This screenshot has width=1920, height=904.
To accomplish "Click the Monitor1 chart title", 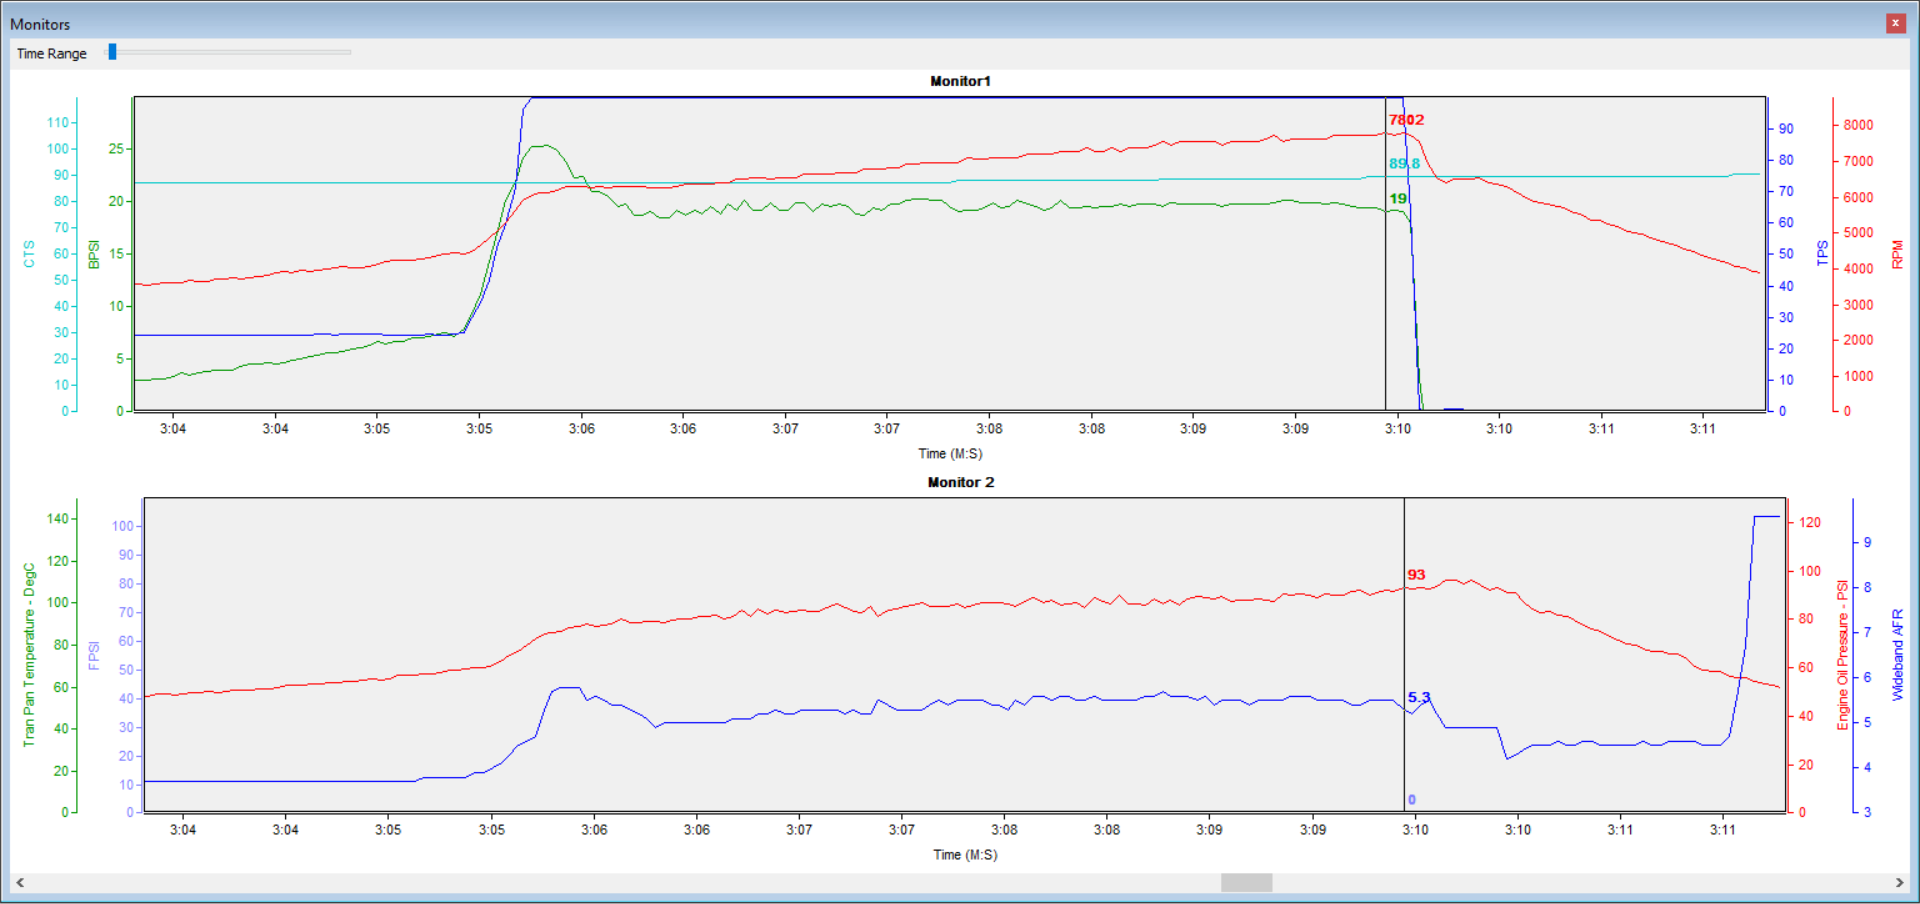I will click(960, 81).
